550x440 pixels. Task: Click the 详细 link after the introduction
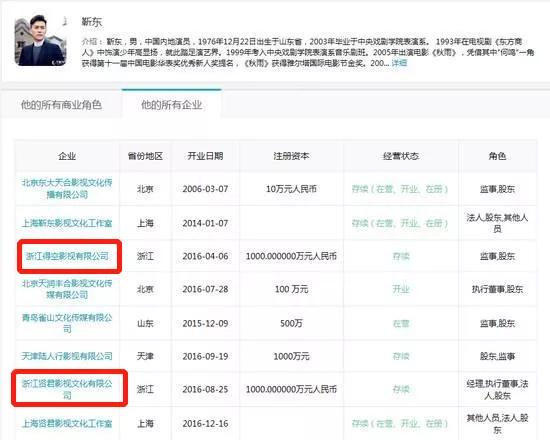point(399,63)
